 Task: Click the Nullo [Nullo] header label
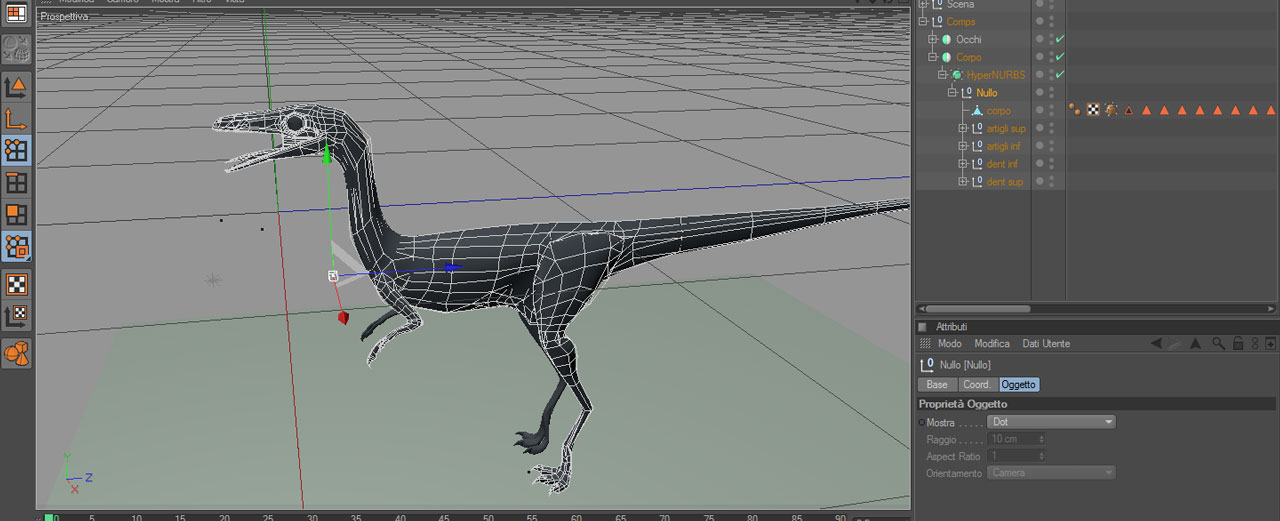coord(965,365)
